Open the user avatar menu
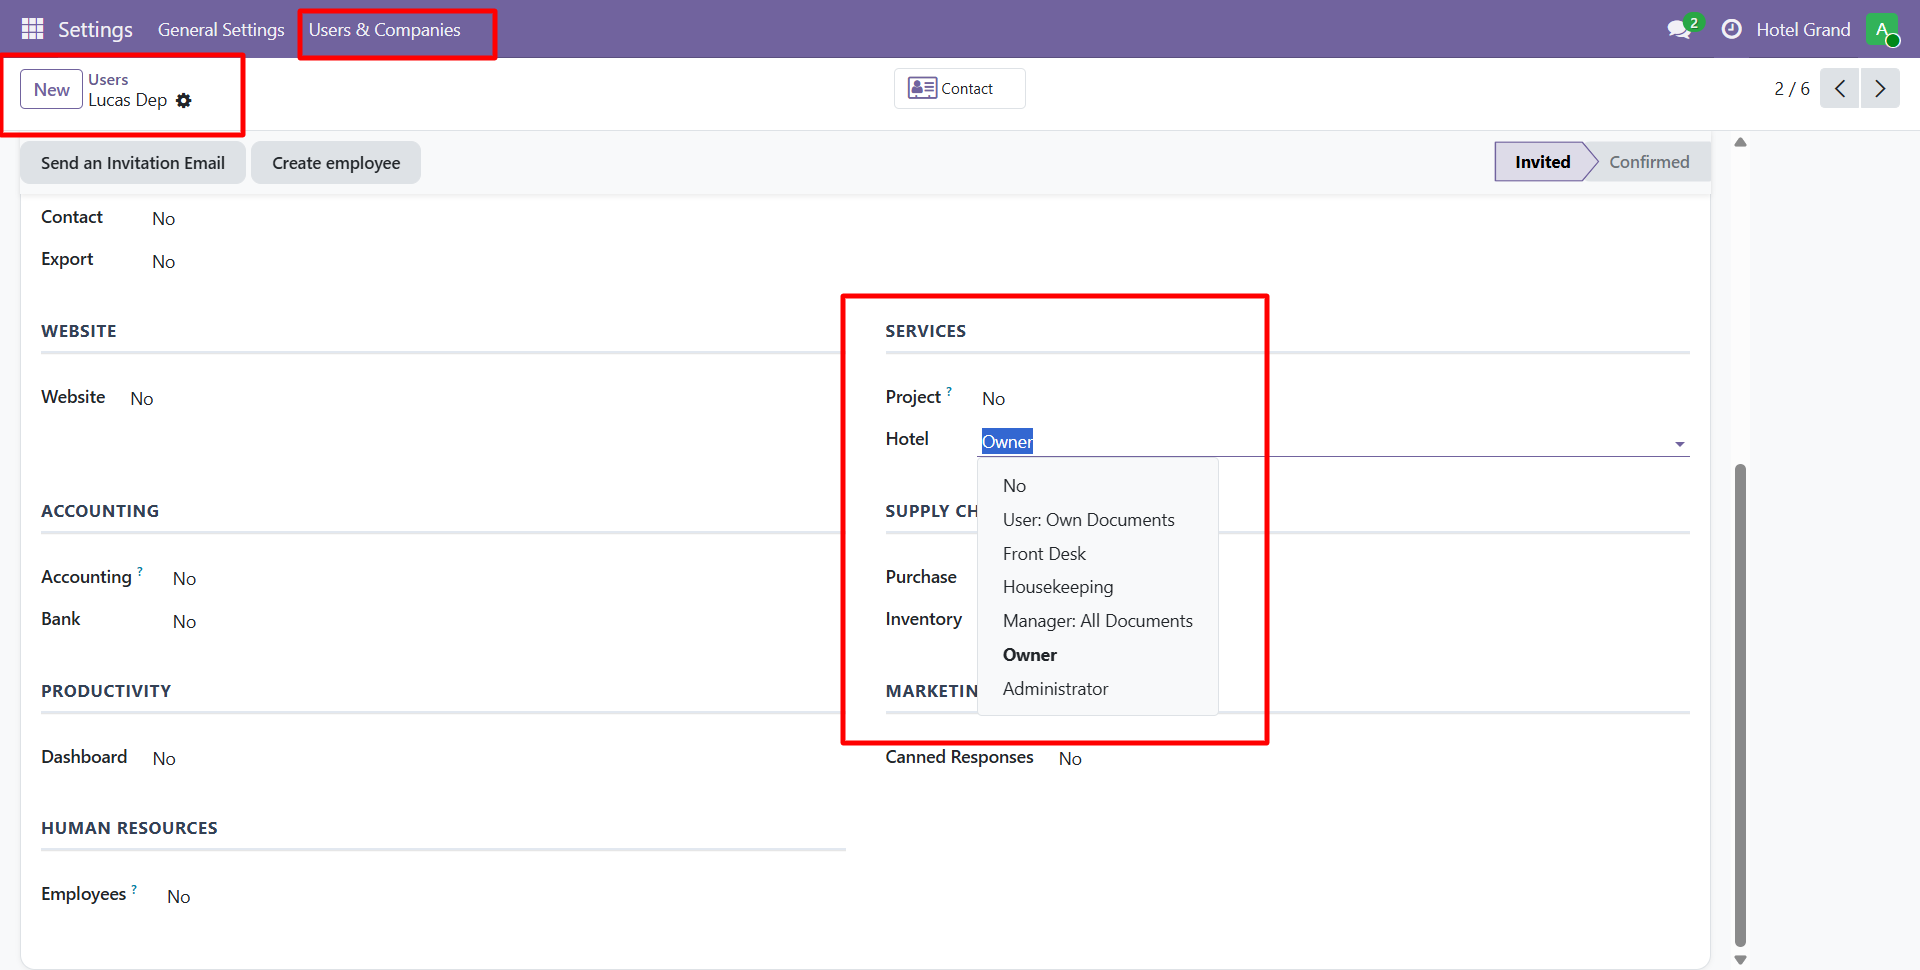 click(x=1881, y=30)
